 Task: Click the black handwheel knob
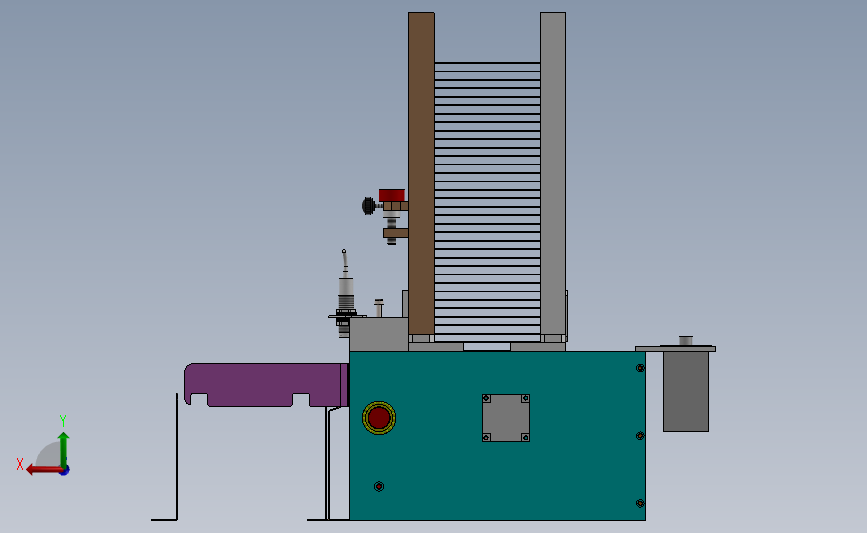pos(368,206)
